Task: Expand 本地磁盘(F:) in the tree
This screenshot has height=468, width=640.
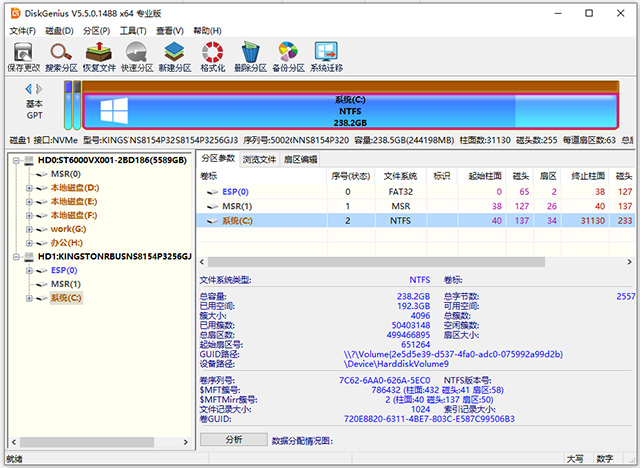Action: click(29, 215)
